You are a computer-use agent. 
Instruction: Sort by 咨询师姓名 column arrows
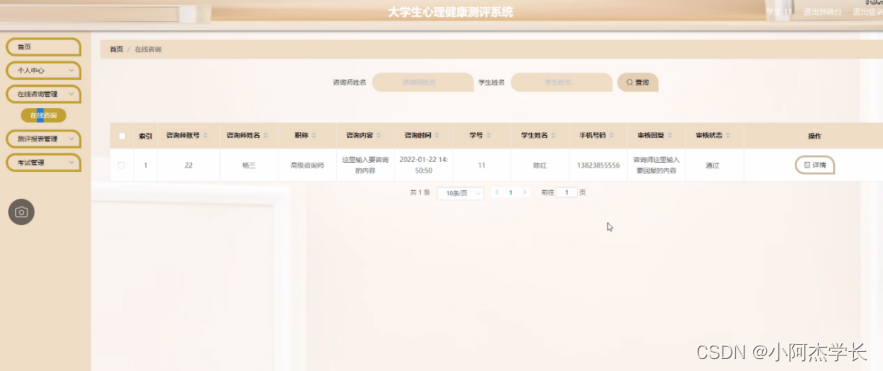(x=265, y=136)
